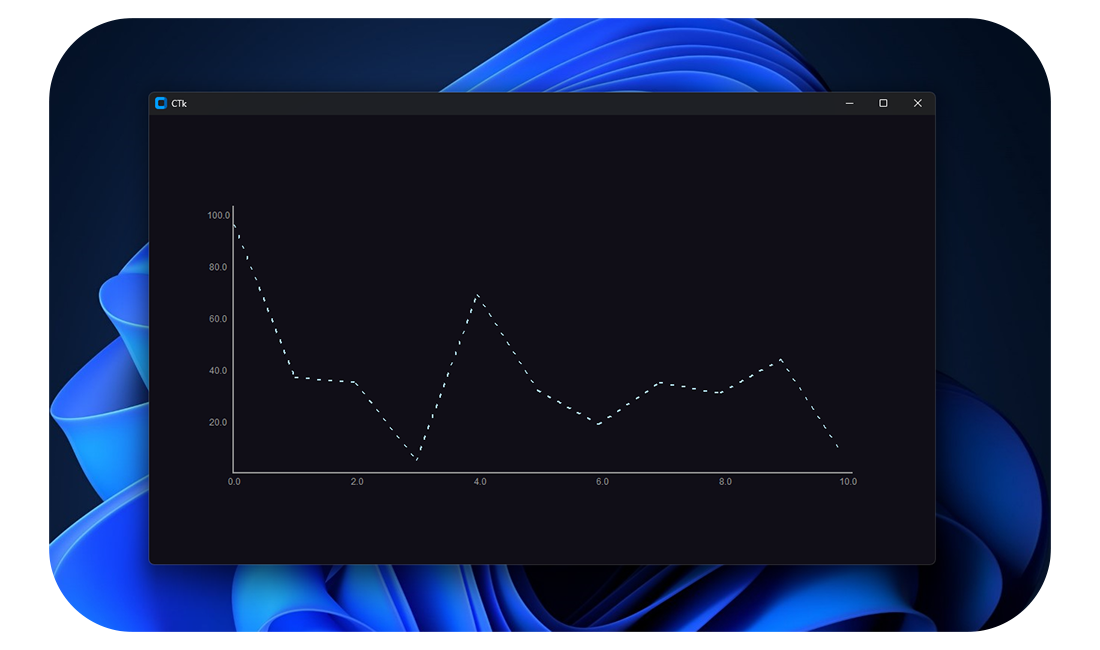
Task: Click the 40.0 y-axis label
Action: (x=218, y=371)
